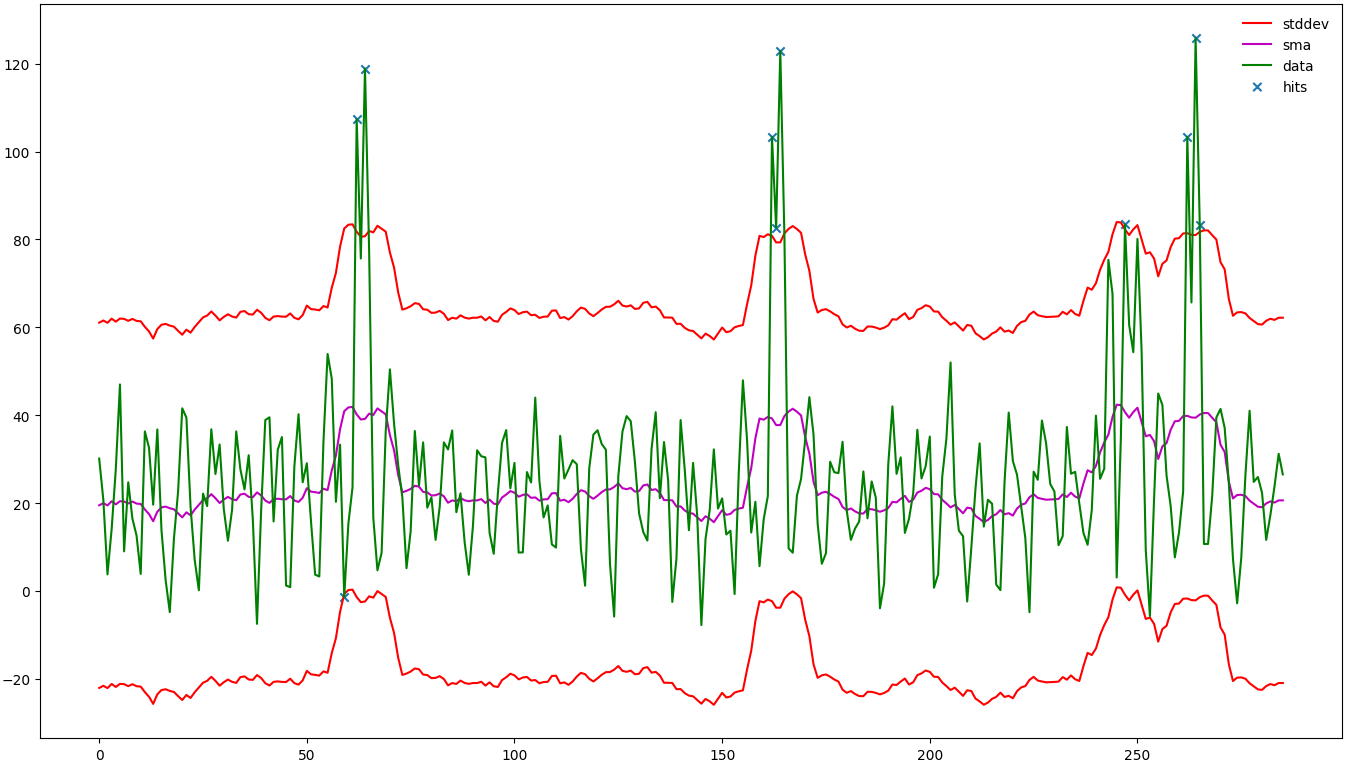1346x765 pixels.
Task: Select the "sma" legend label
Action: click(x=1296, y=45)
